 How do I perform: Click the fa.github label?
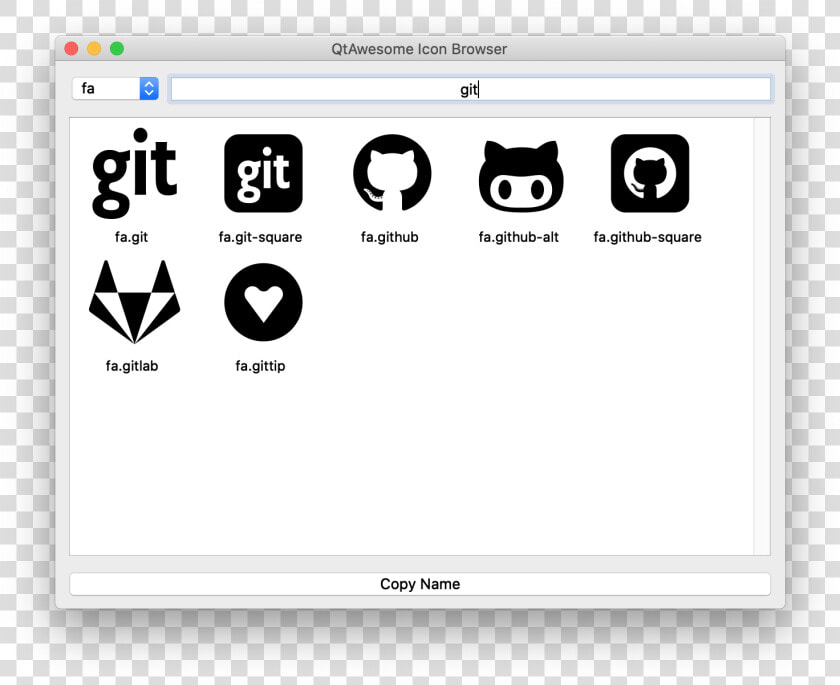389,237
